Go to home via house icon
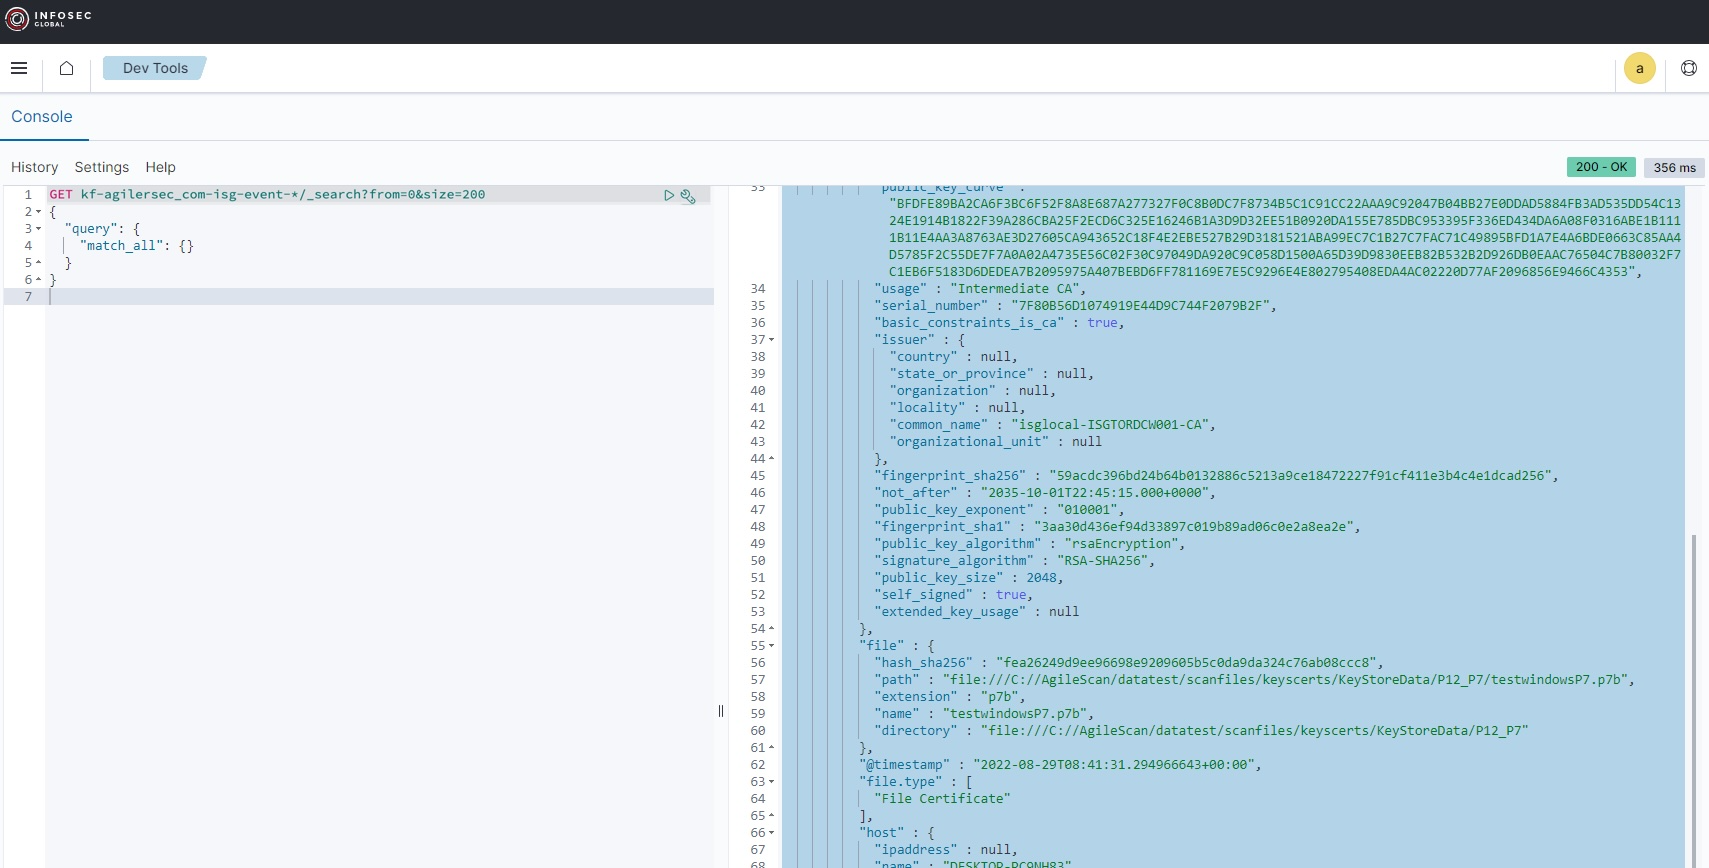 [x=66, y=68]
